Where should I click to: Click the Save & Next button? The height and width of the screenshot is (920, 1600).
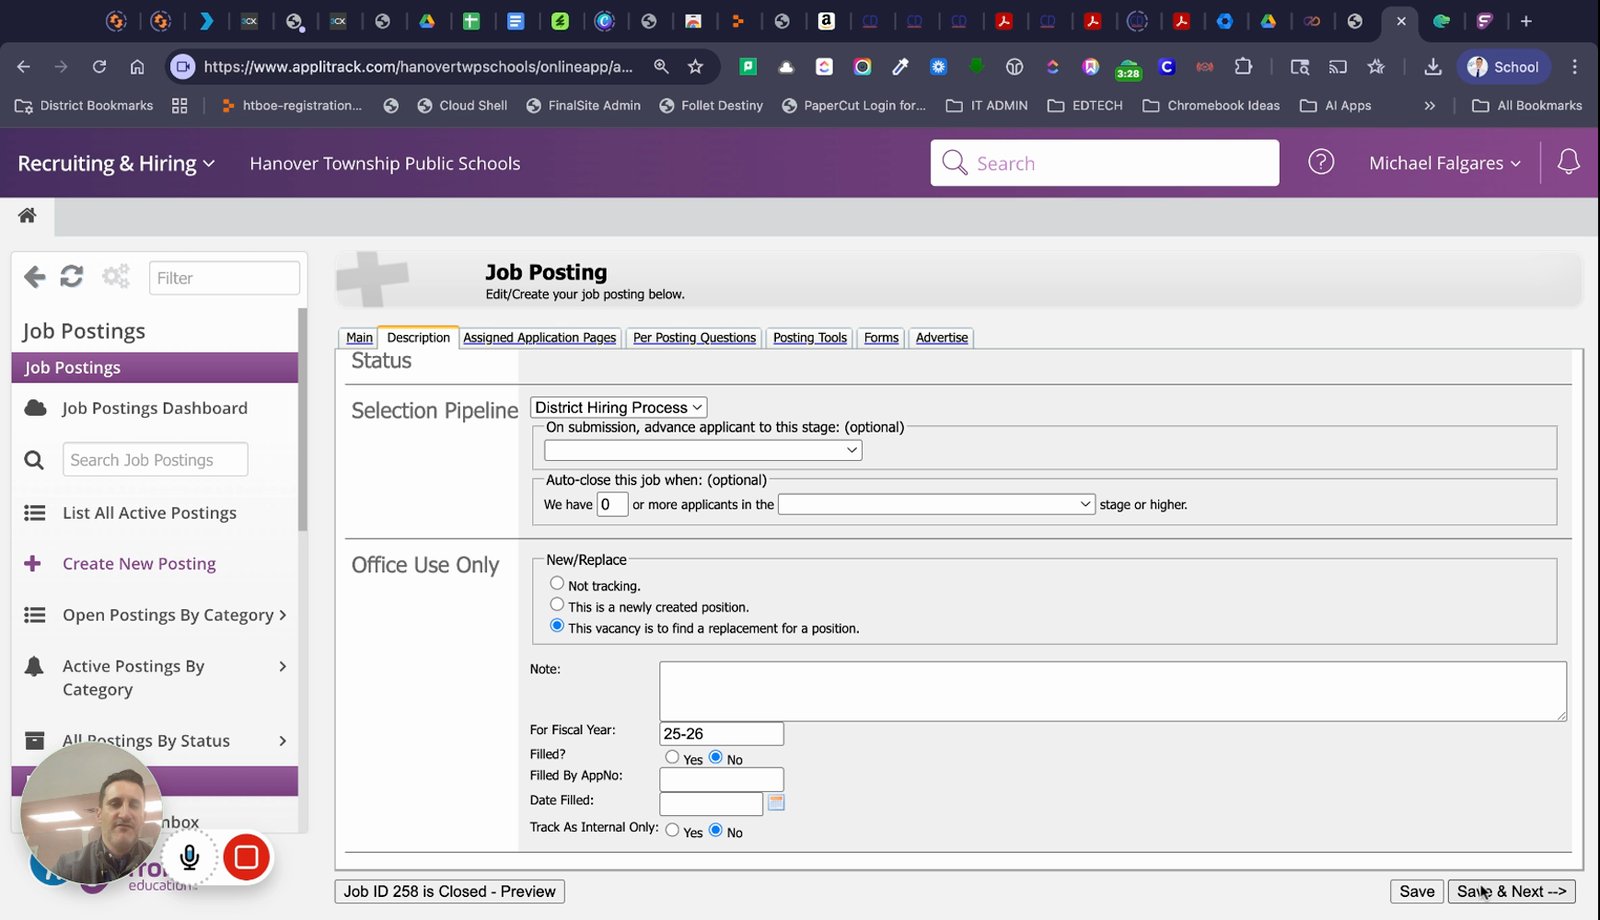pyautogui.click(x=1511, y=891)
